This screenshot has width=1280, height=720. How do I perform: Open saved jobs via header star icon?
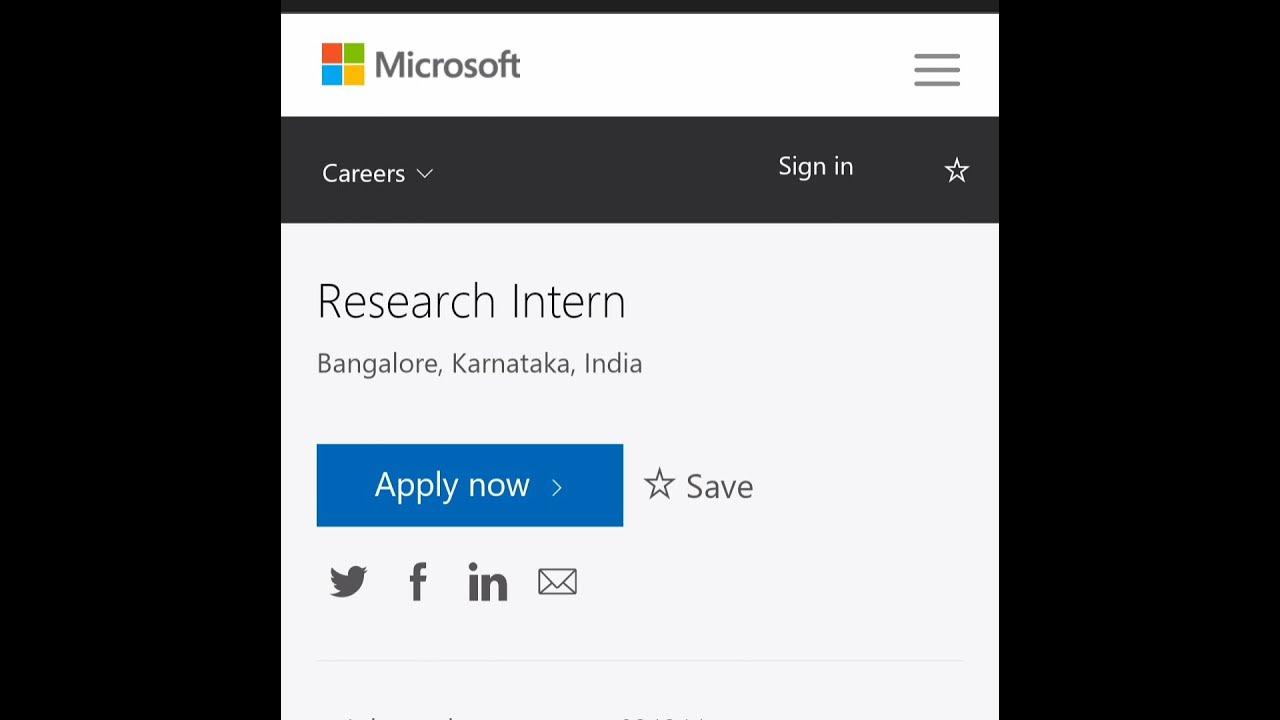[957, 171]
